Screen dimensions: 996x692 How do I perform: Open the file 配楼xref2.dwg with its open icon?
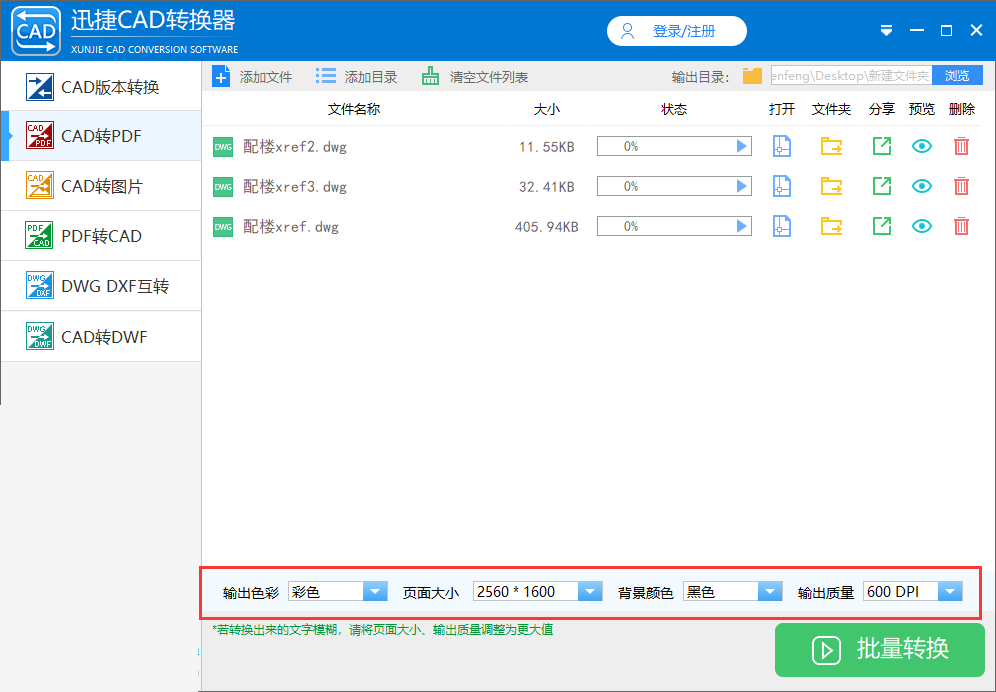(x=781, y=147)
